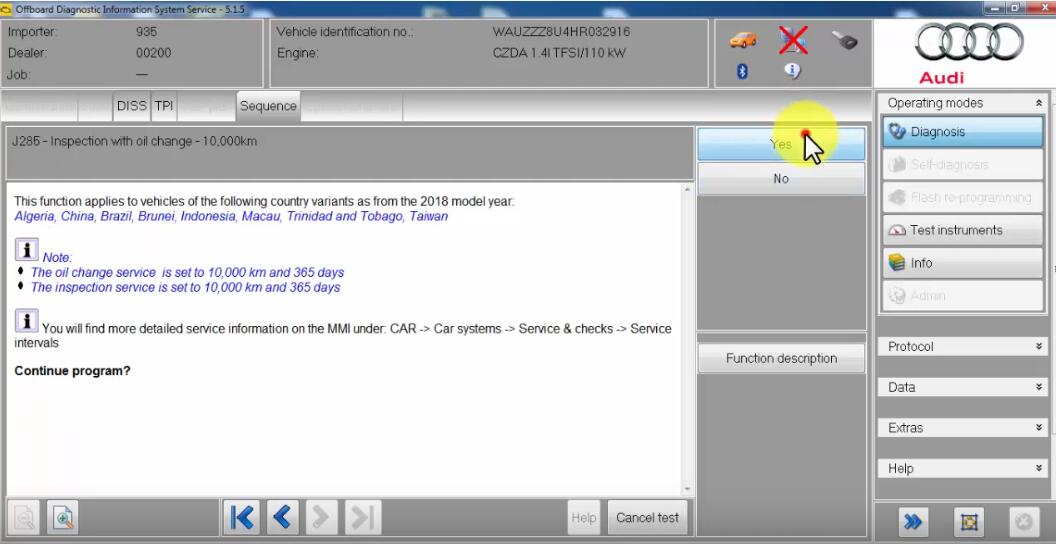Click the Cancel test button
Viewport: 1056px width, 544px height.
(x=647, y=518)
